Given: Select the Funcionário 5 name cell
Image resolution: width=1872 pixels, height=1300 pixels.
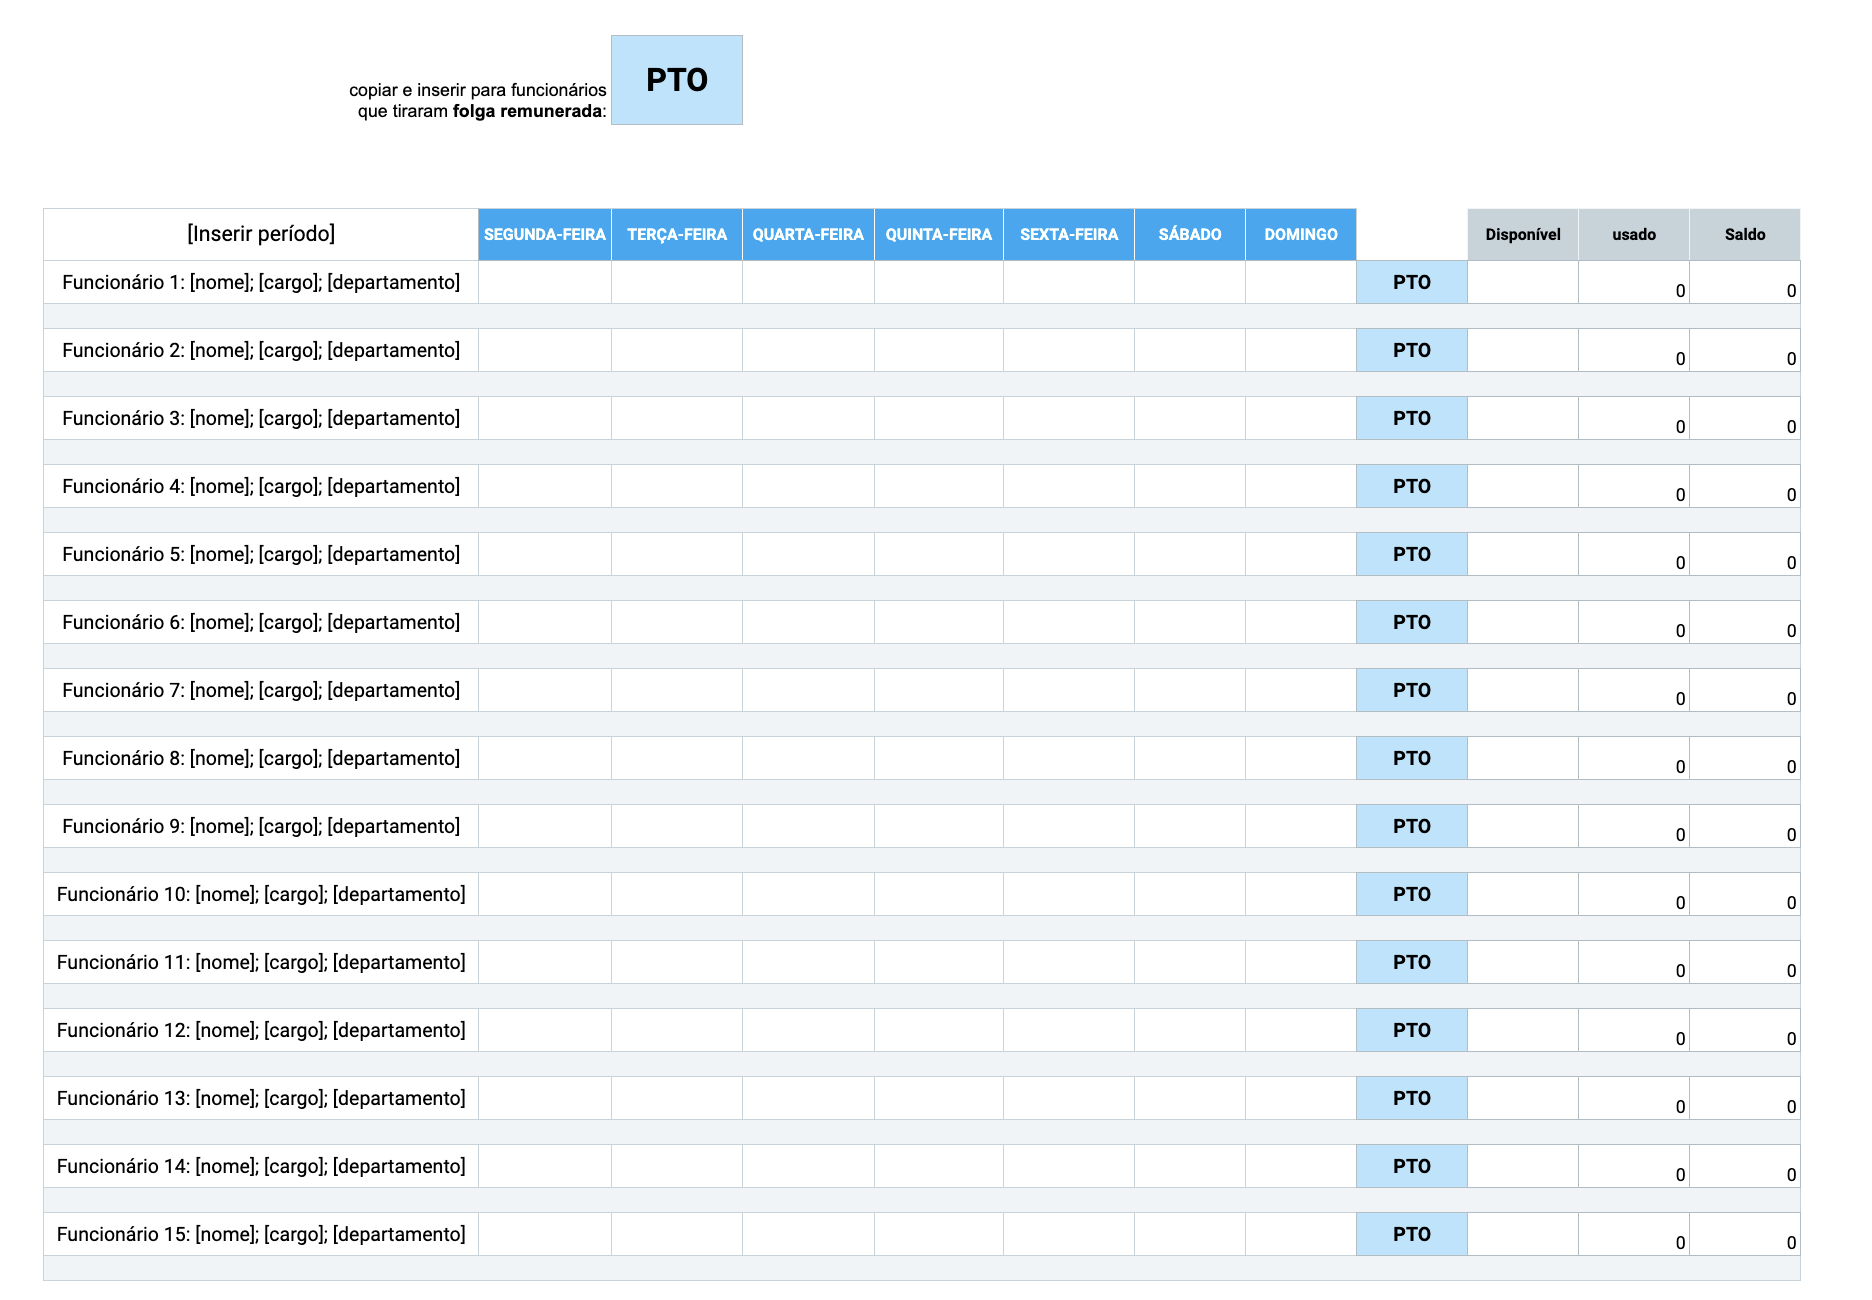Looking at the screenshot, I should (261, 554).
